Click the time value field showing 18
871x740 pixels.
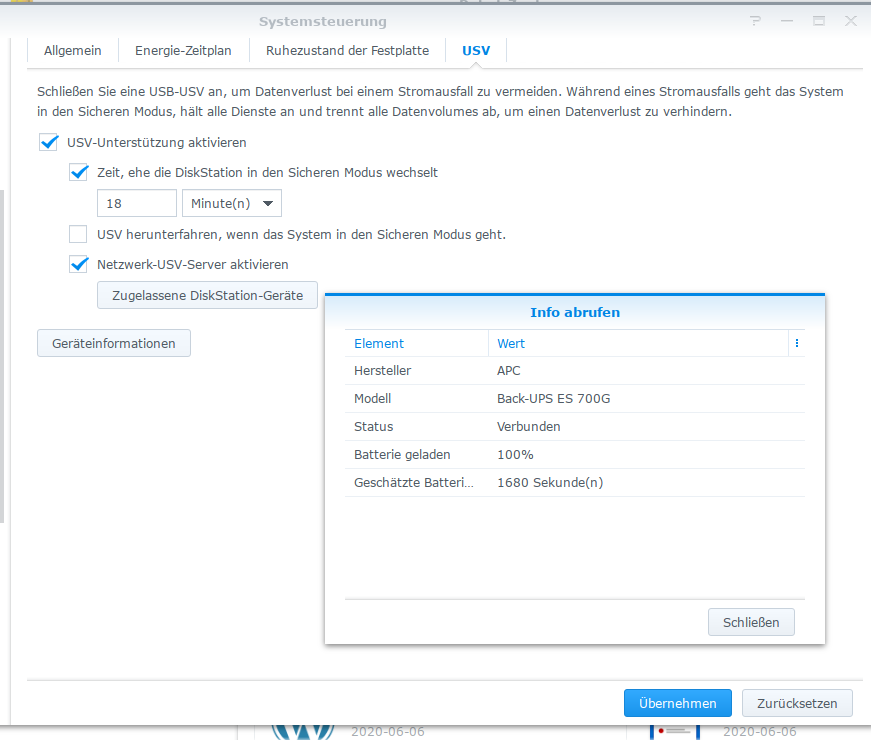137,203
